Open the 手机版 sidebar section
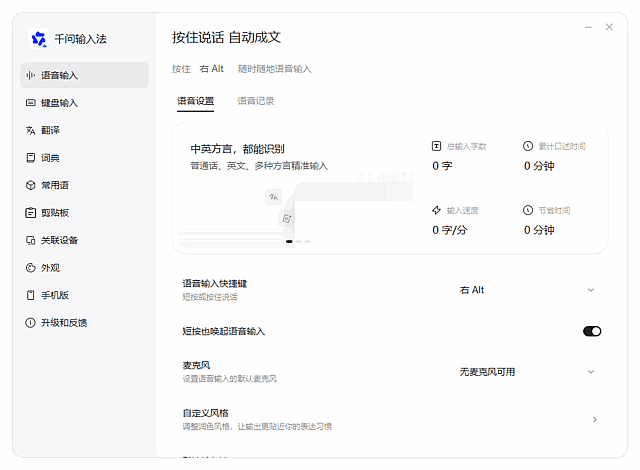The width and height of the screenshot is (640, 470). coord(84,295)
